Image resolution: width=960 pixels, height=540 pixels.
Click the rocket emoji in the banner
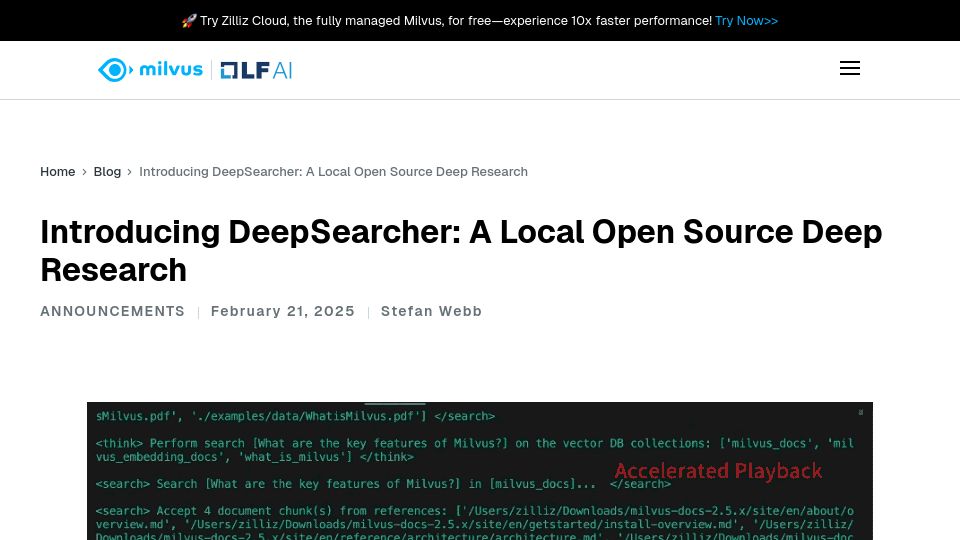[x=189, y=21]
